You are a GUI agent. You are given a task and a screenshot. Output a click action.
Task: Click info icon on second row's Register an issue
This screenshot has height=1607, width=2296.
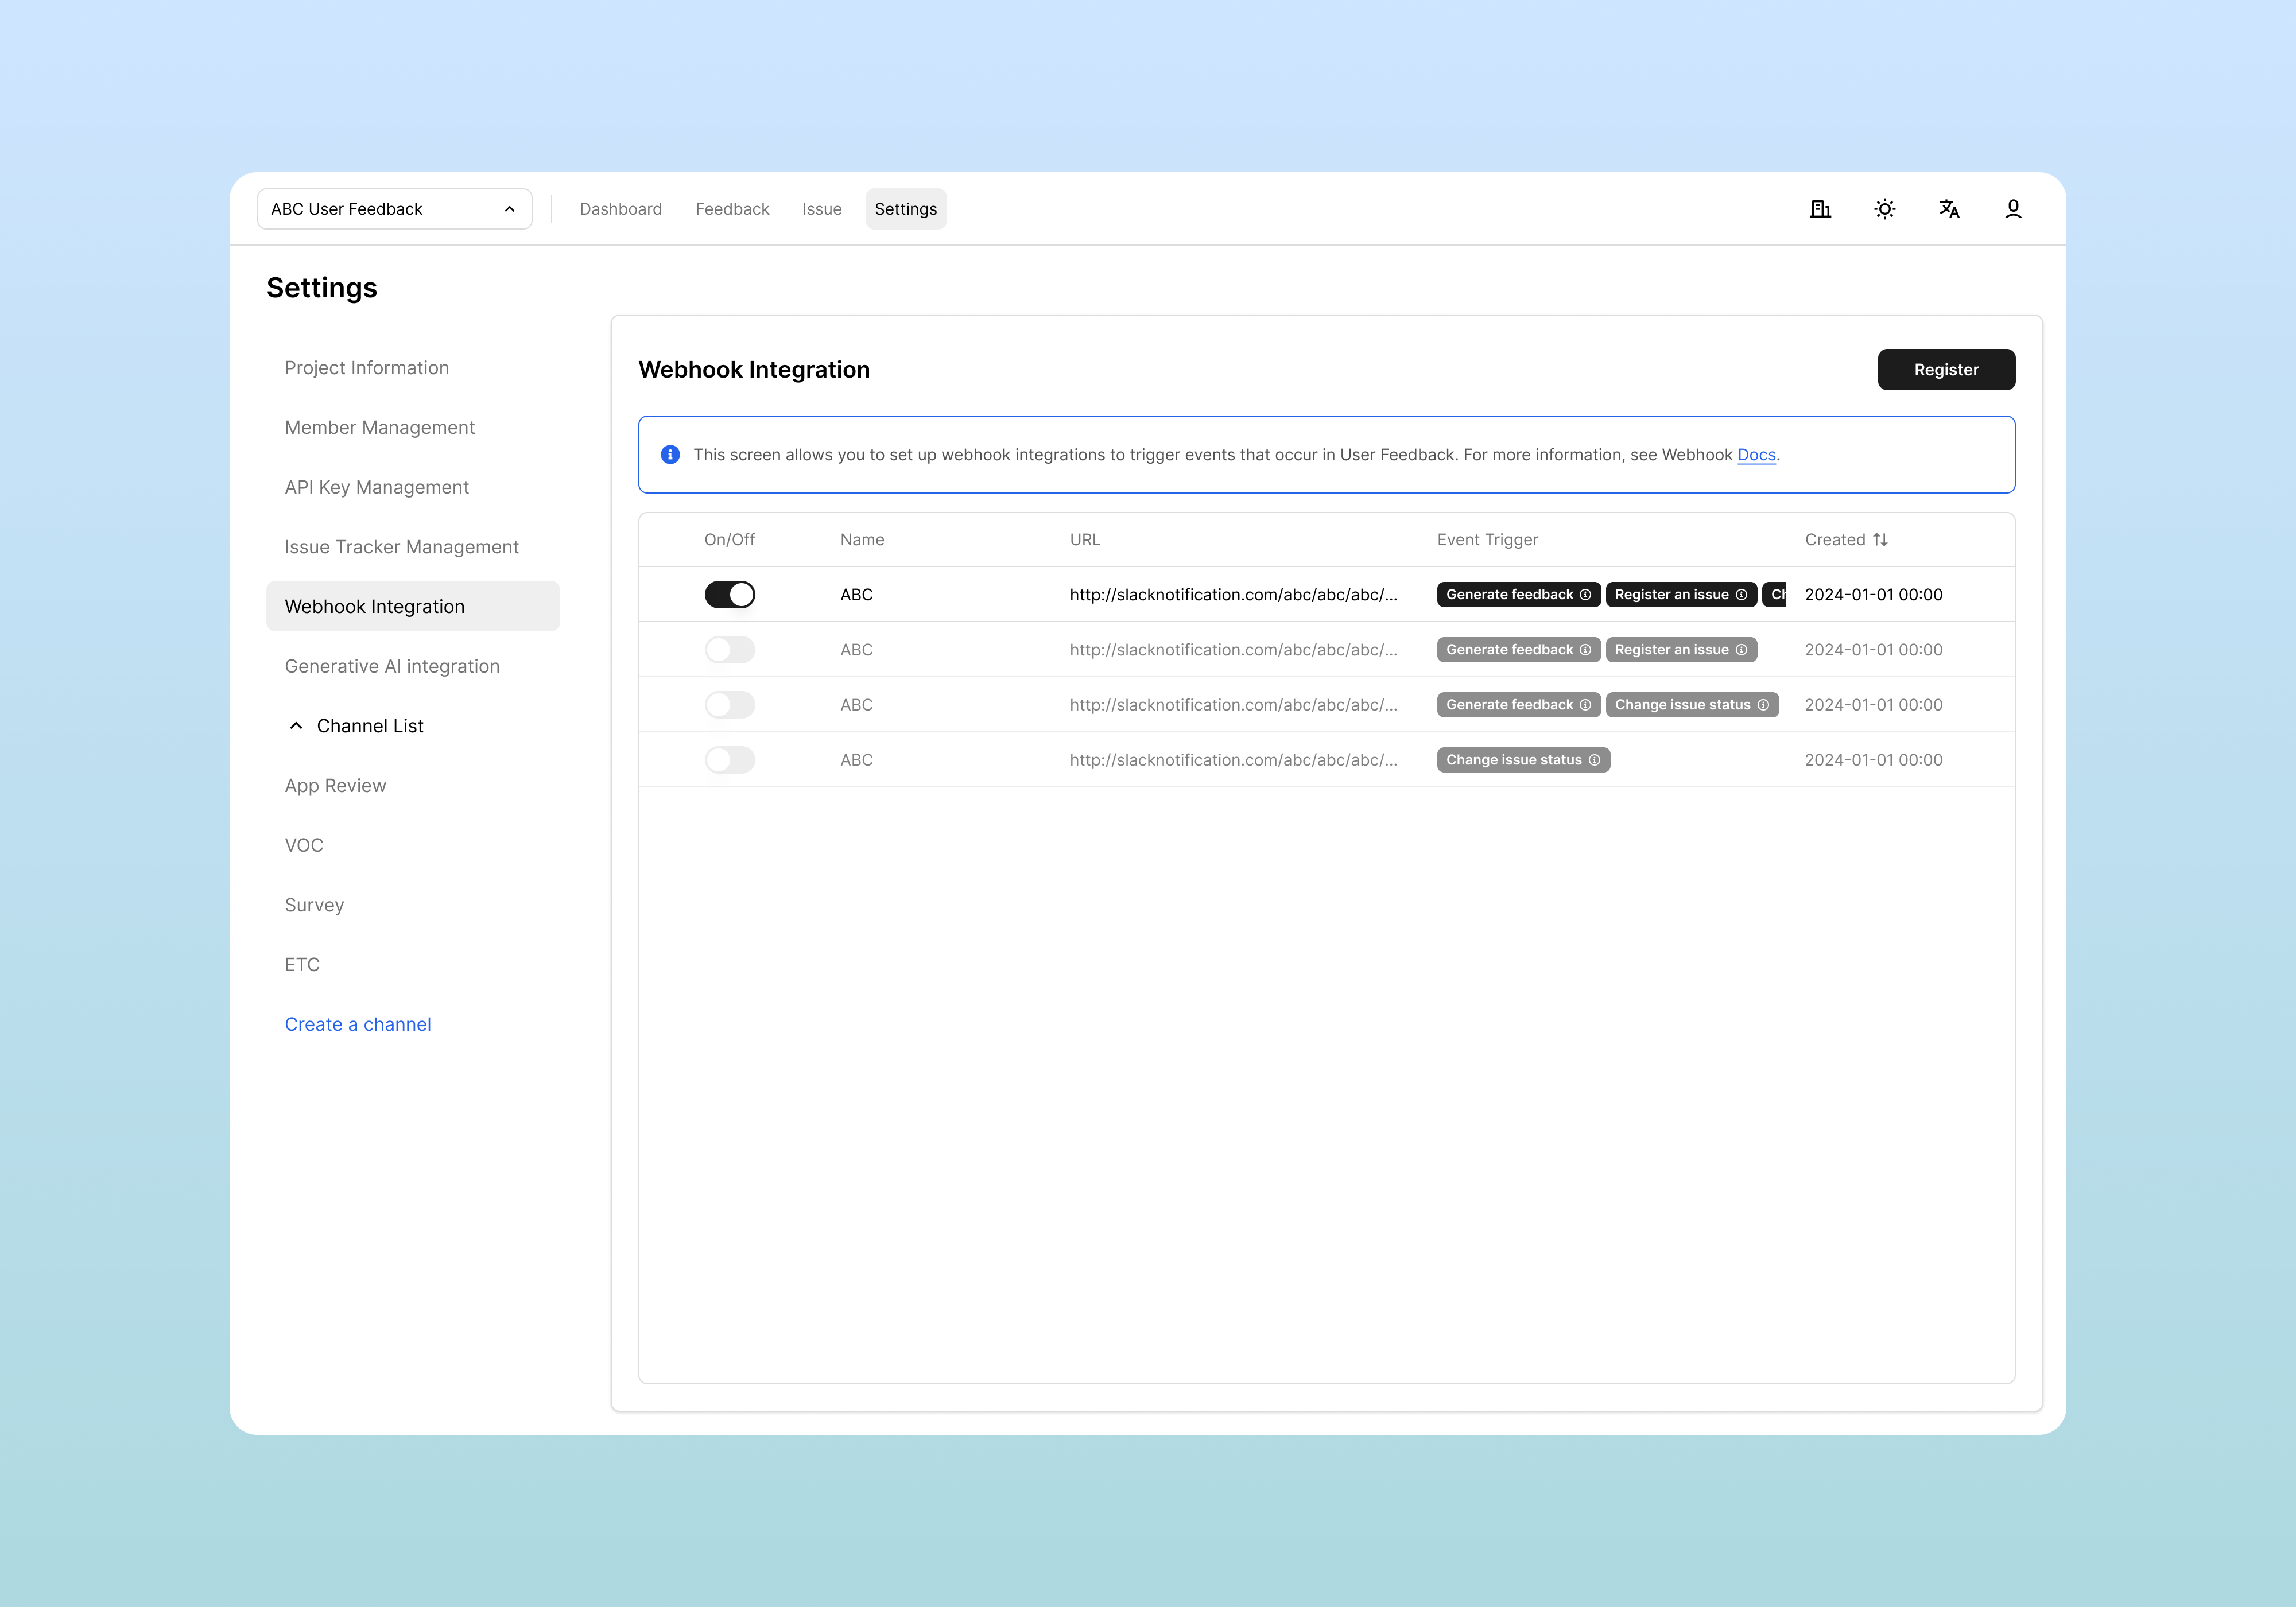1741,649
